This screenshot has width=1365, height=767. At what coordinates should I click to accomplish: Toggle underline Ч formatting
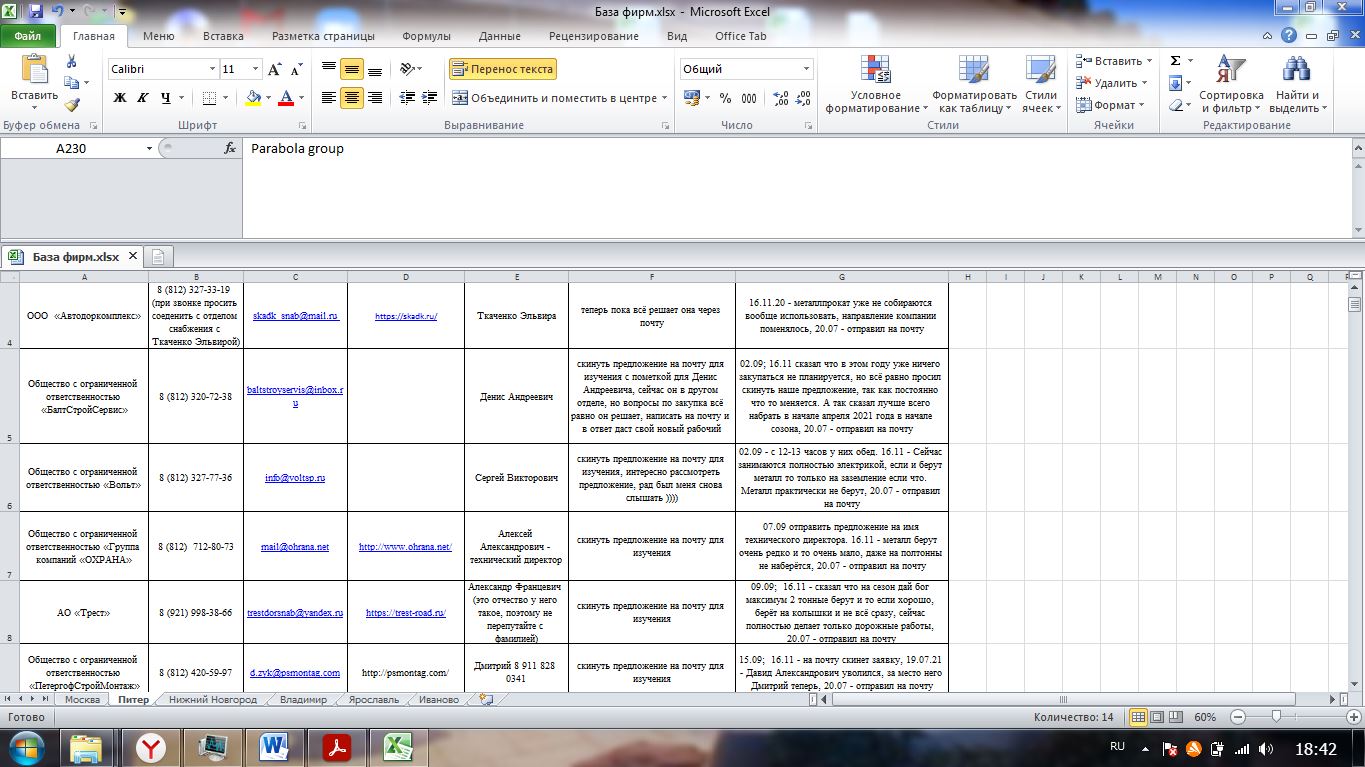(166, 98)
